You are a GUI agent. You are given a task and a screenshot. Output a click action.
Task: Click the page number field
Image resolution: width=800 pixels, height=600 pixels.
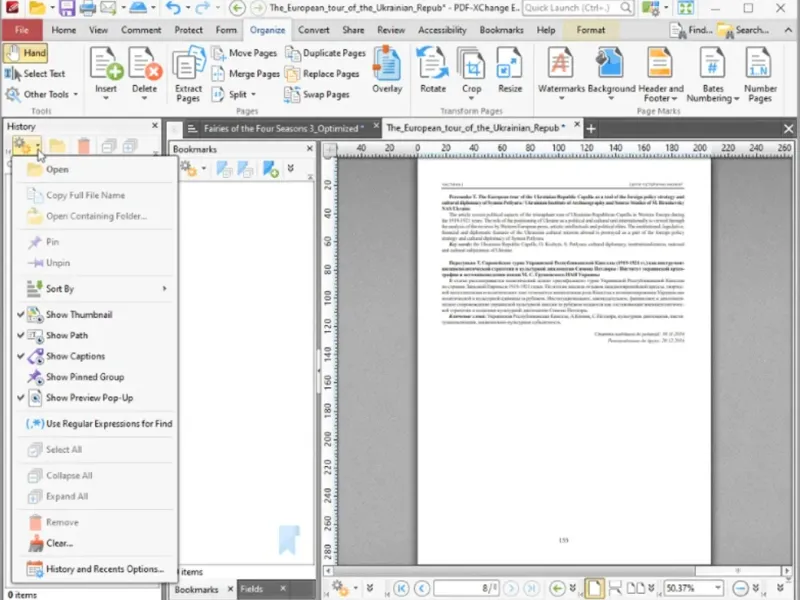(467, 588)
